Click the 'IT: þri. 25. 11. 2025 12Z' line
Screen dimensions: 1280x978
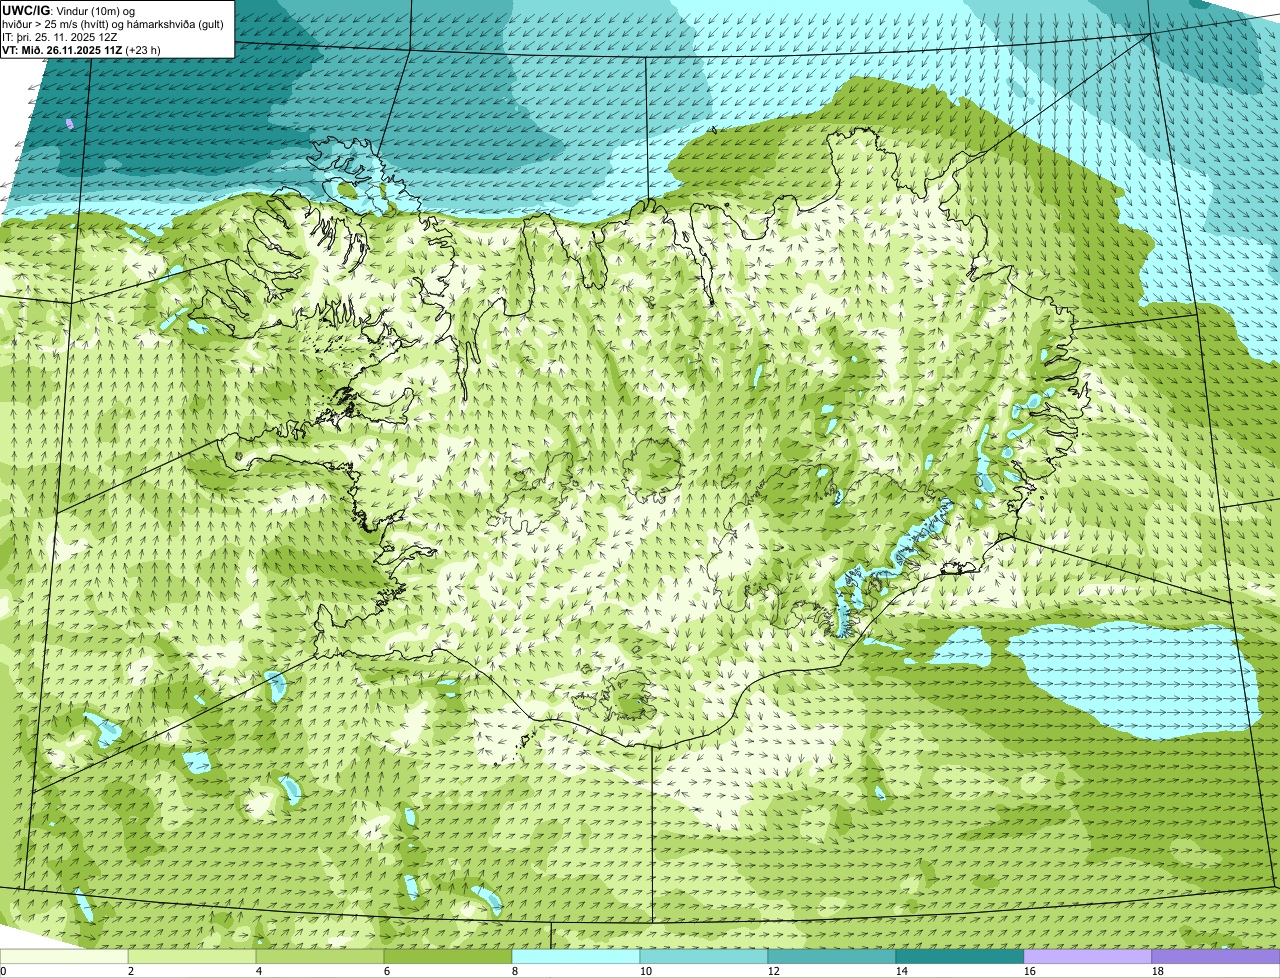pyautogui.click(x=60, y=36)
